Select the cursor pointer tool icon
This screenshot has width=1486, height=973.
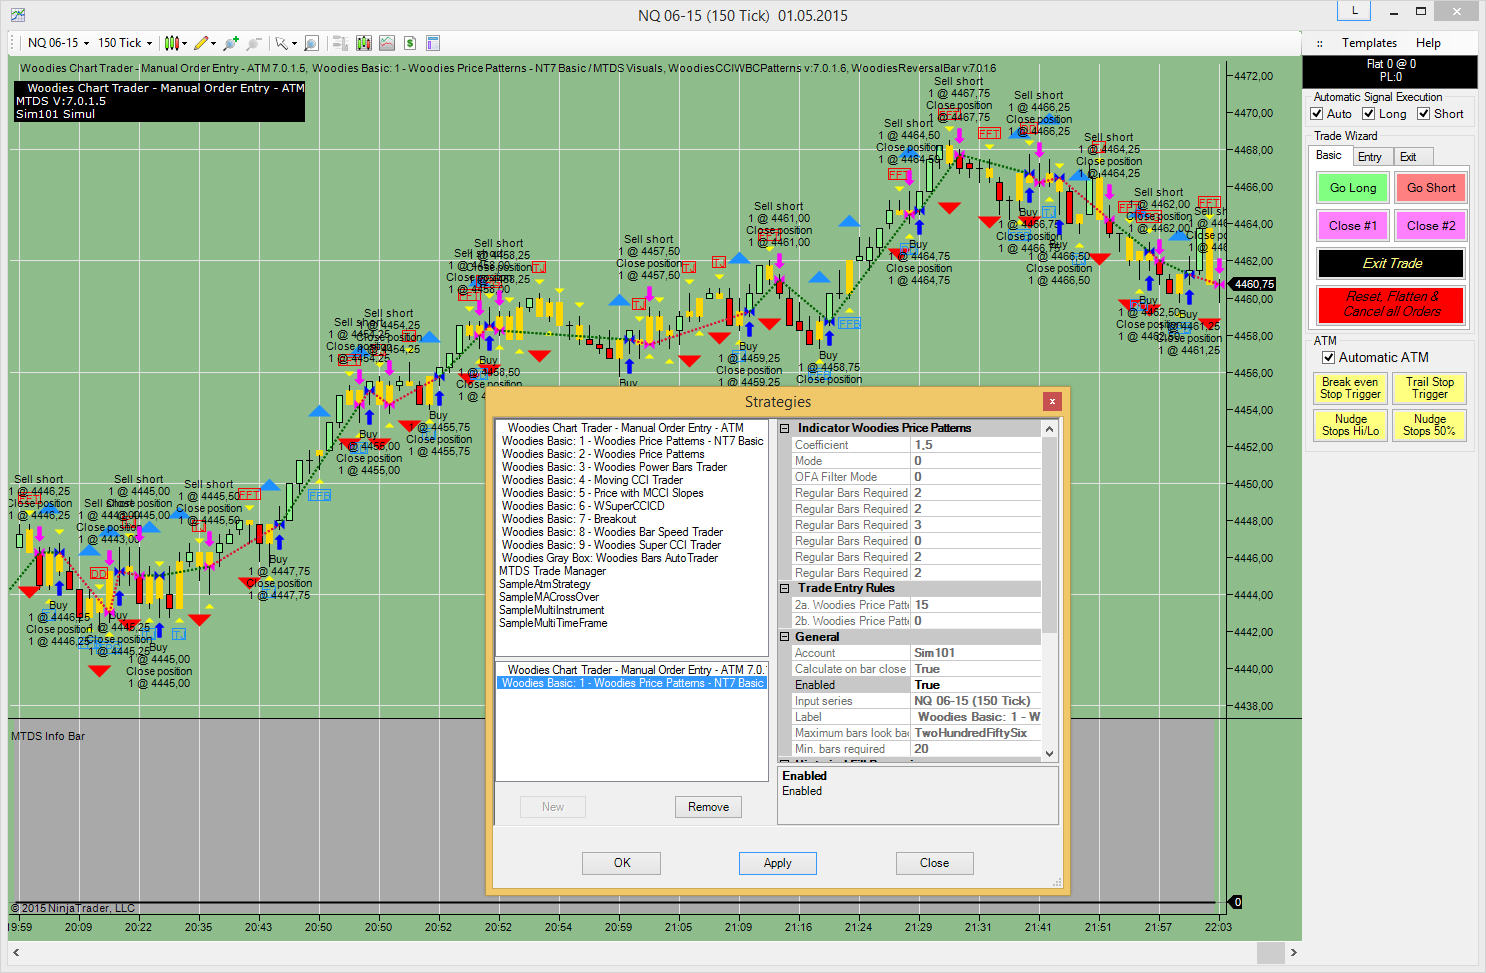(282, 43)
